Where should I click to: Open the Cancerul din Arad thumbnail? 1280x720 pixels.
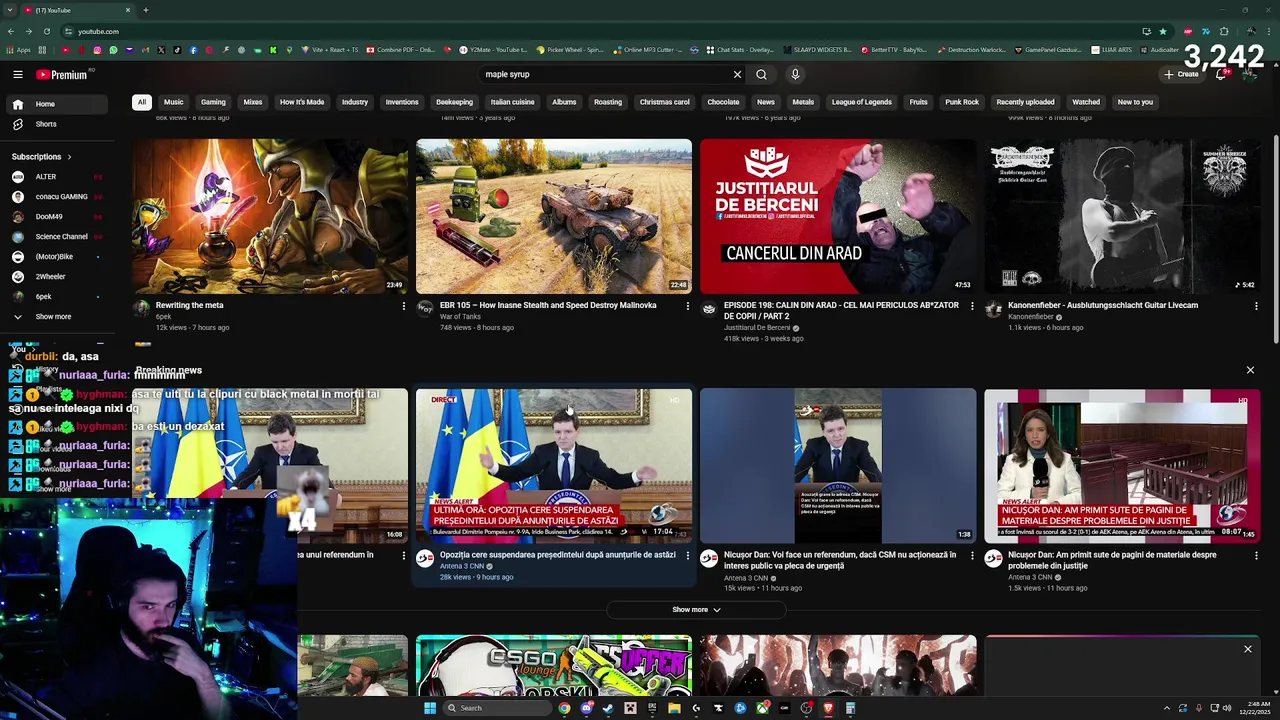(x=838, y=216)
